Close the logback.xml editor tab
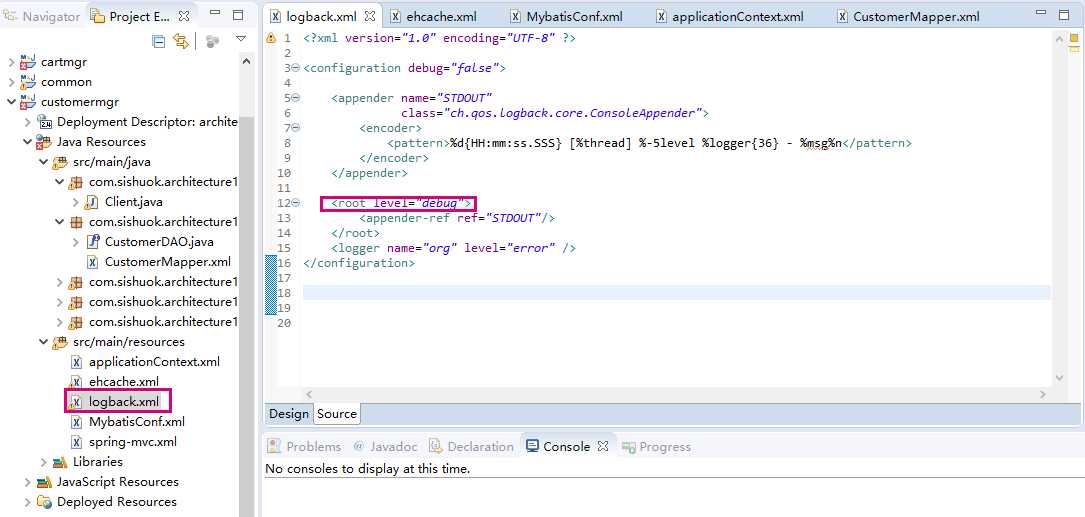The image size is (1085, 517). click(370, 15)
